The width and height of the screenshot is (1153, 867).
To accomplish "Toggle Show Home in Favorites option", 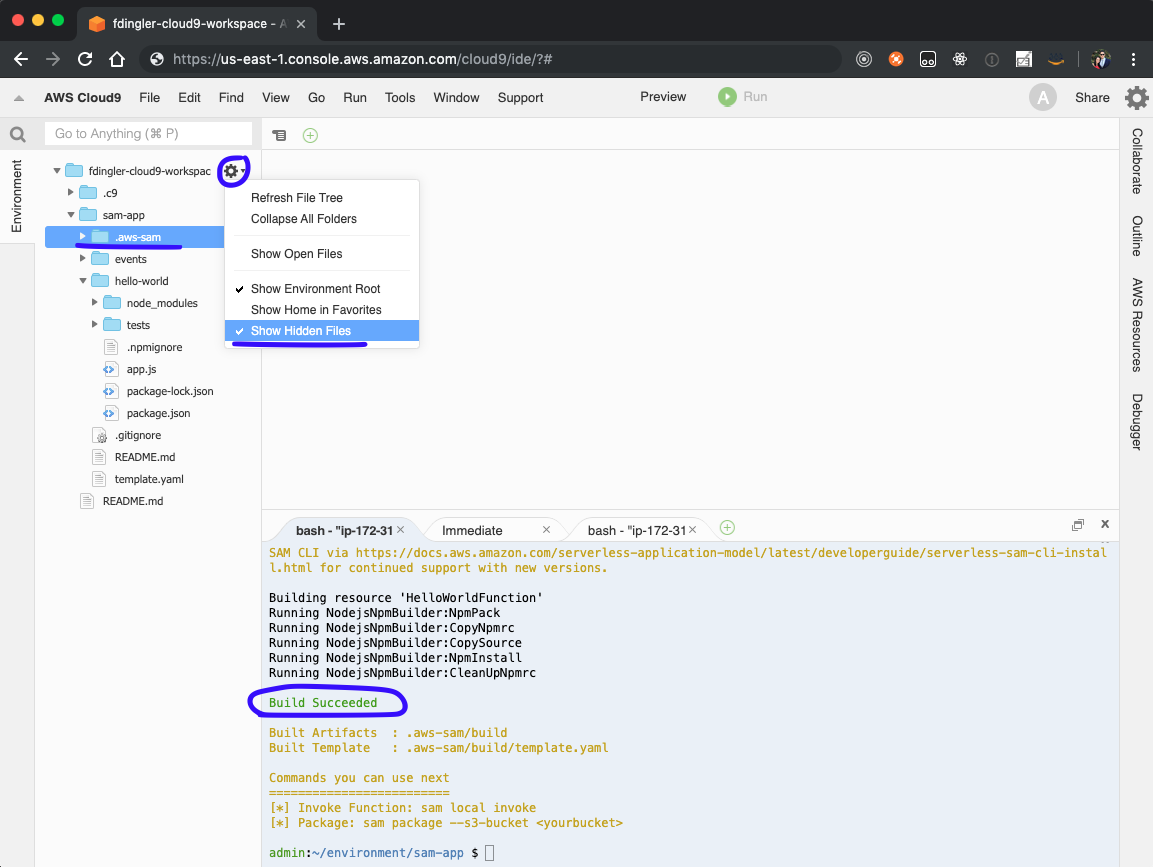I will [322, 310].
